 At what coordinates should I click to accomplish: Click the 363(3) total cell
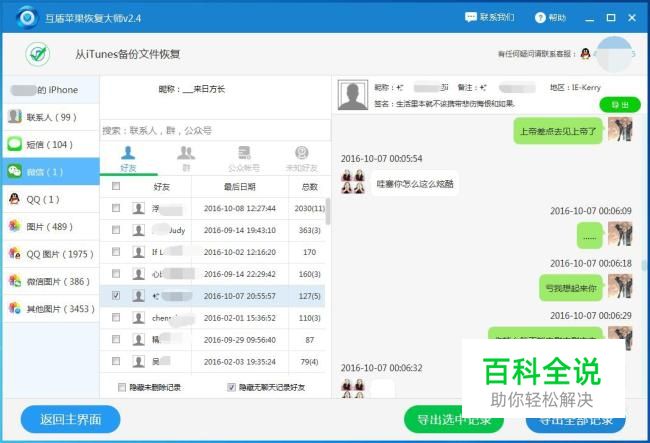(x=309, y=230)
